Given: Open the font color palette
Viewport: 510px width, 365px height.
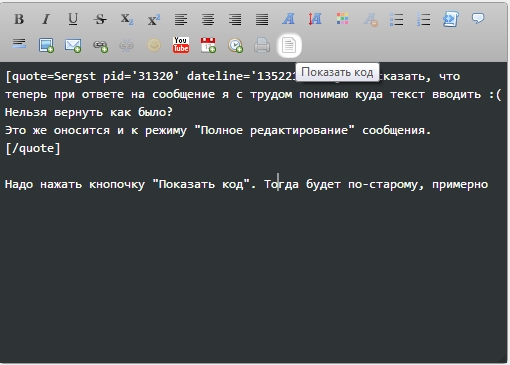Looking at the screenshot, I should 342,19.
